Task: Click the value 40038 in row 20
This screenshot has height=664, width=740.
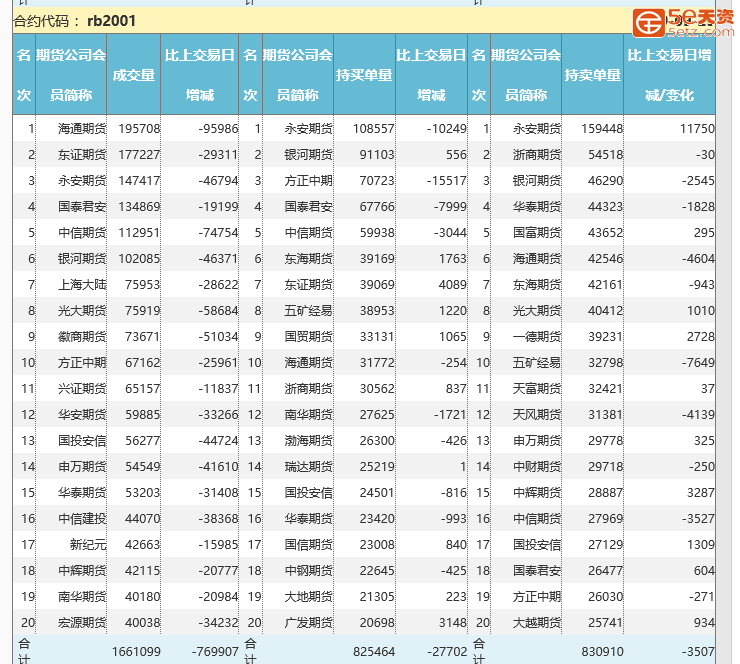Action: click(143, 622)
